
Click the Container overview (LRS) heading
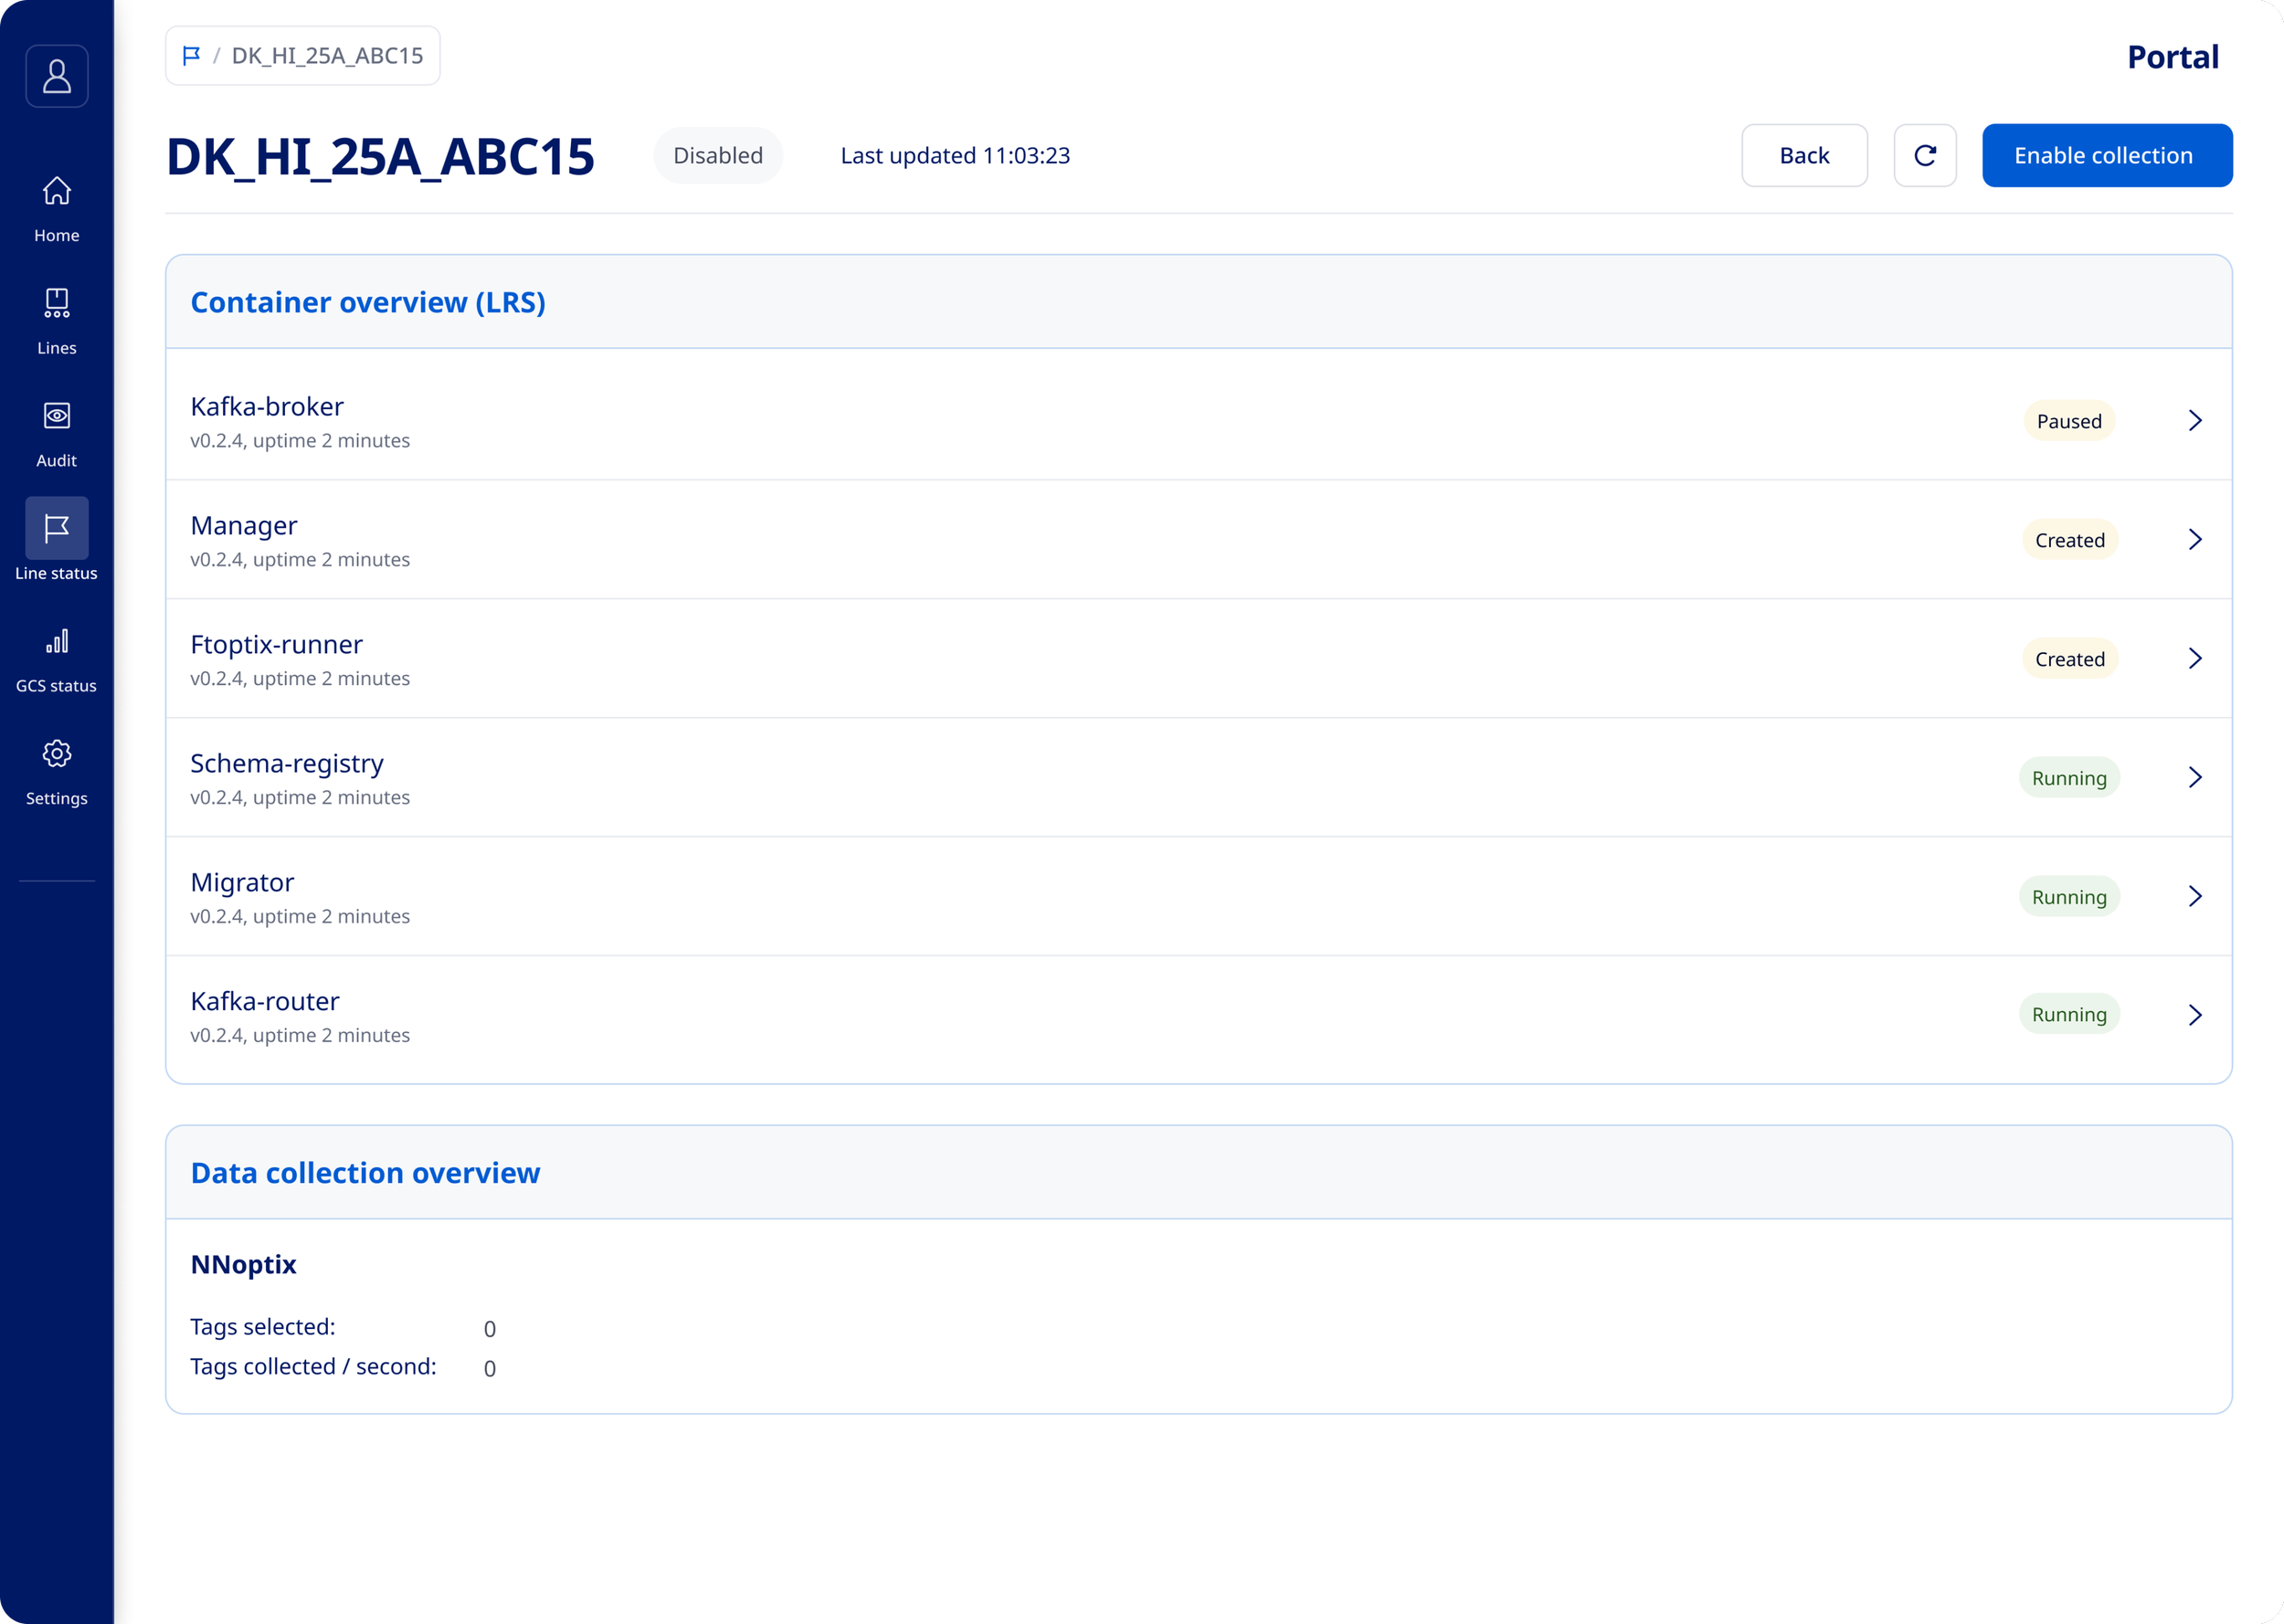(368, 302)
